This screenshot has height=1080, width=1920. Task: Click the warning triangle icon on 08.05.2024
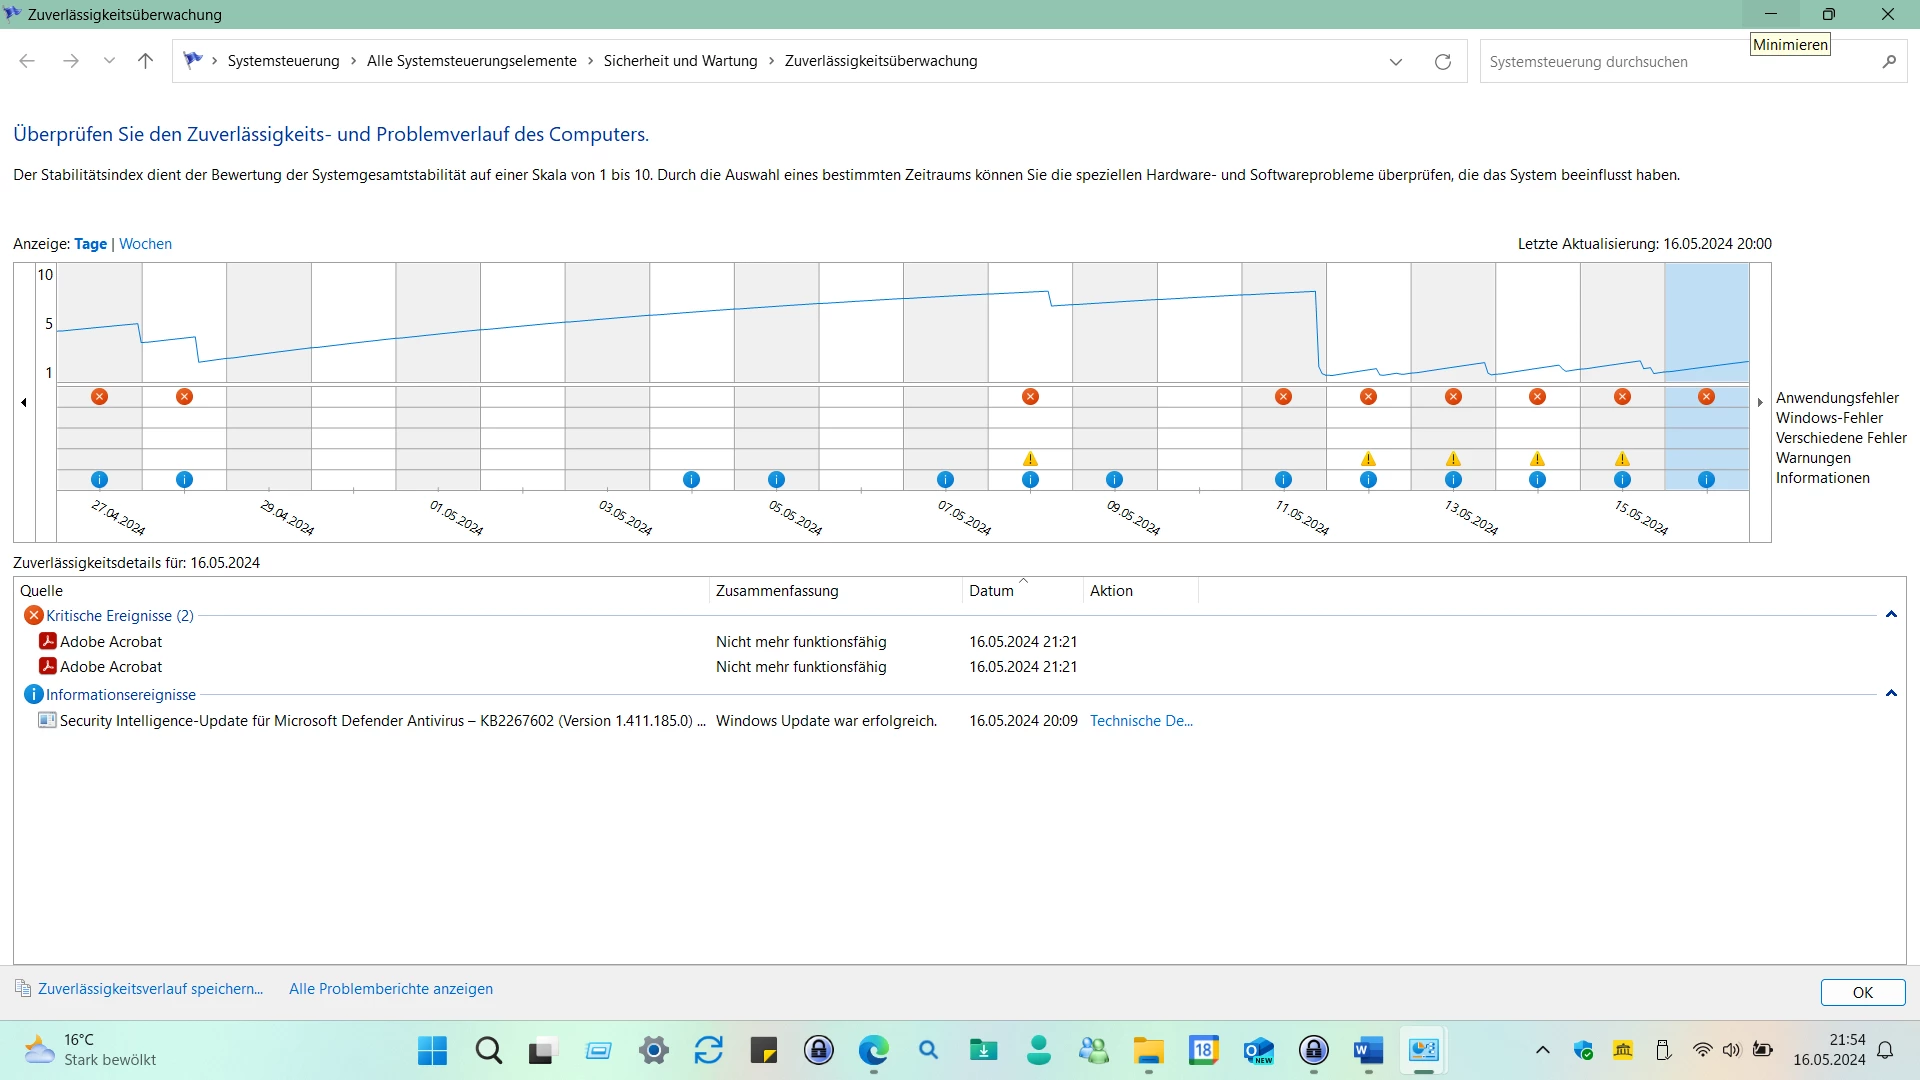[1030, 459]
